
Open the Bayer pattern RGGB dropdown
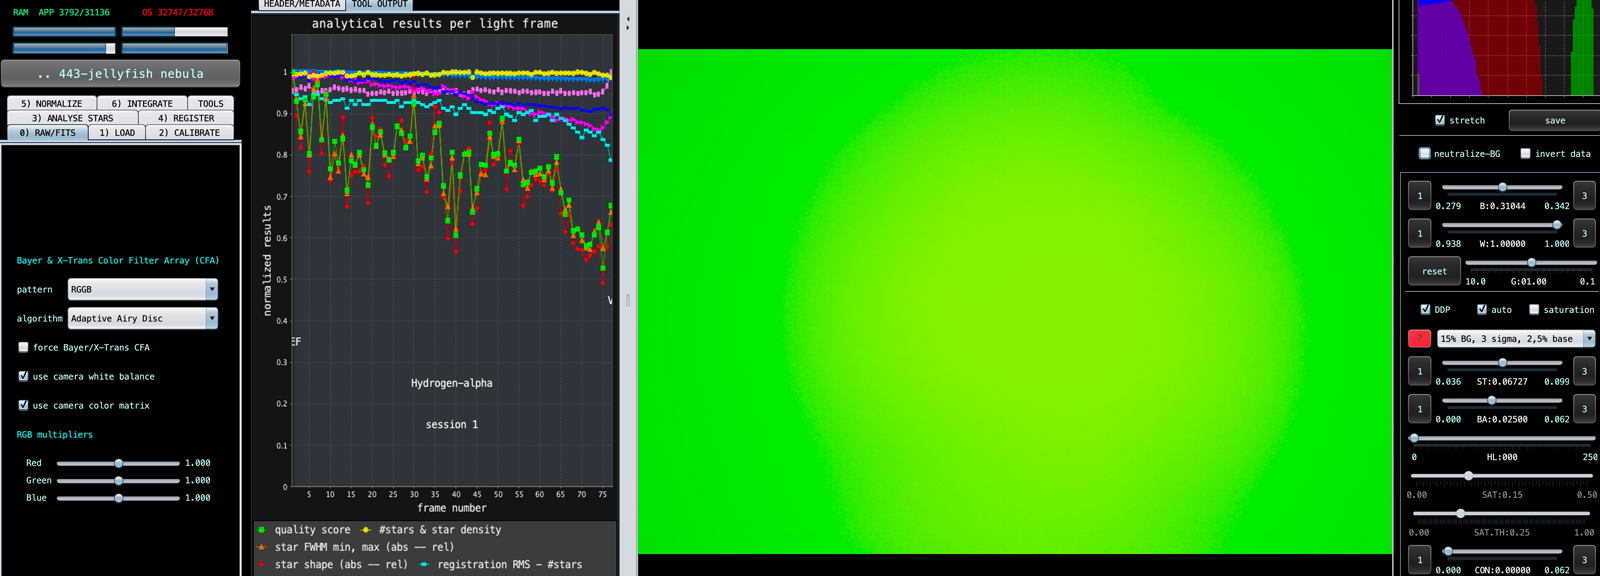point(143,289)
